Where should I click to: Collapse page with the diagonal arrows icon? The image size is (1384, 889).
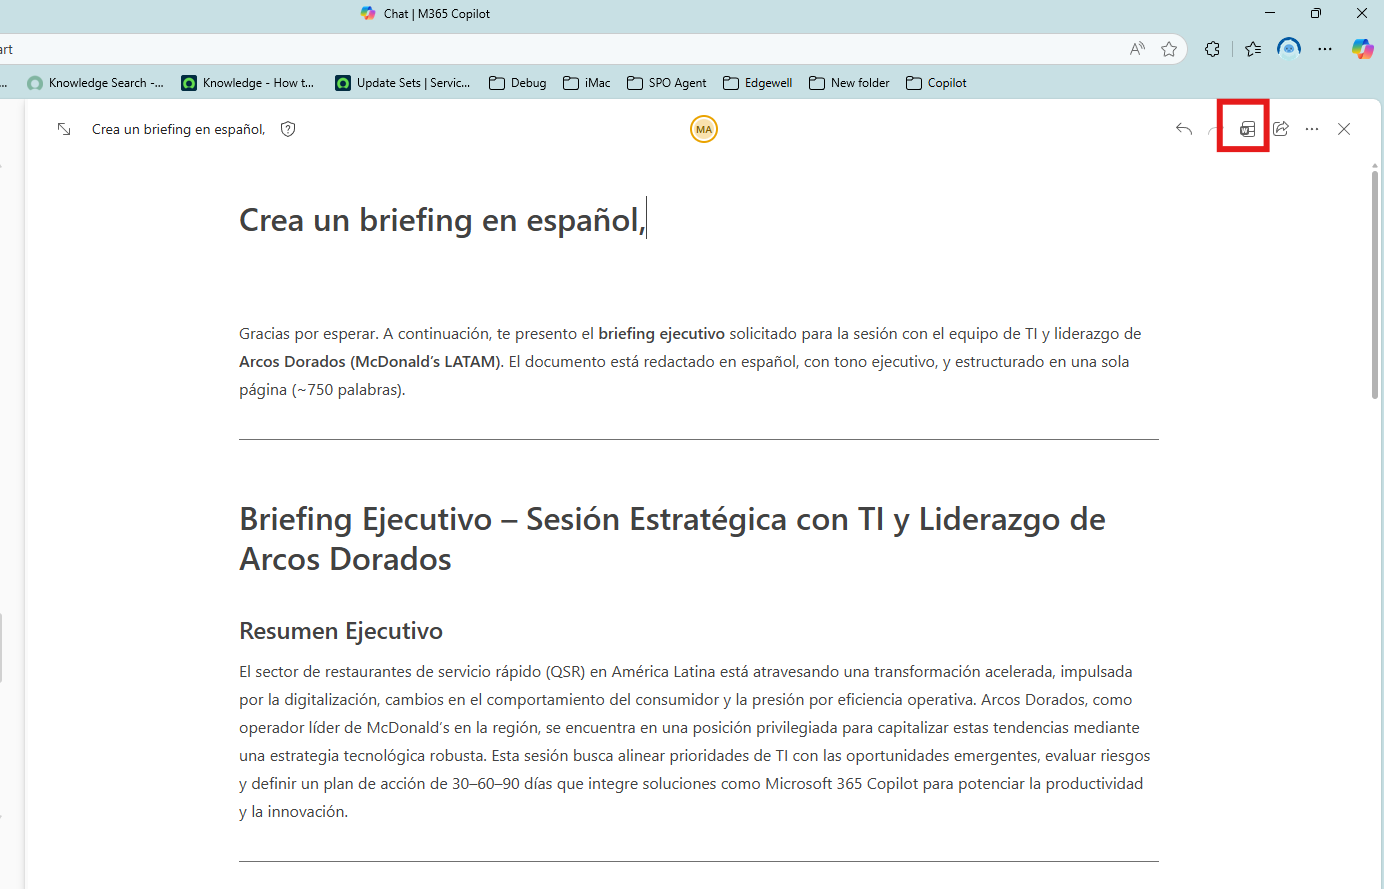(64, 129)
